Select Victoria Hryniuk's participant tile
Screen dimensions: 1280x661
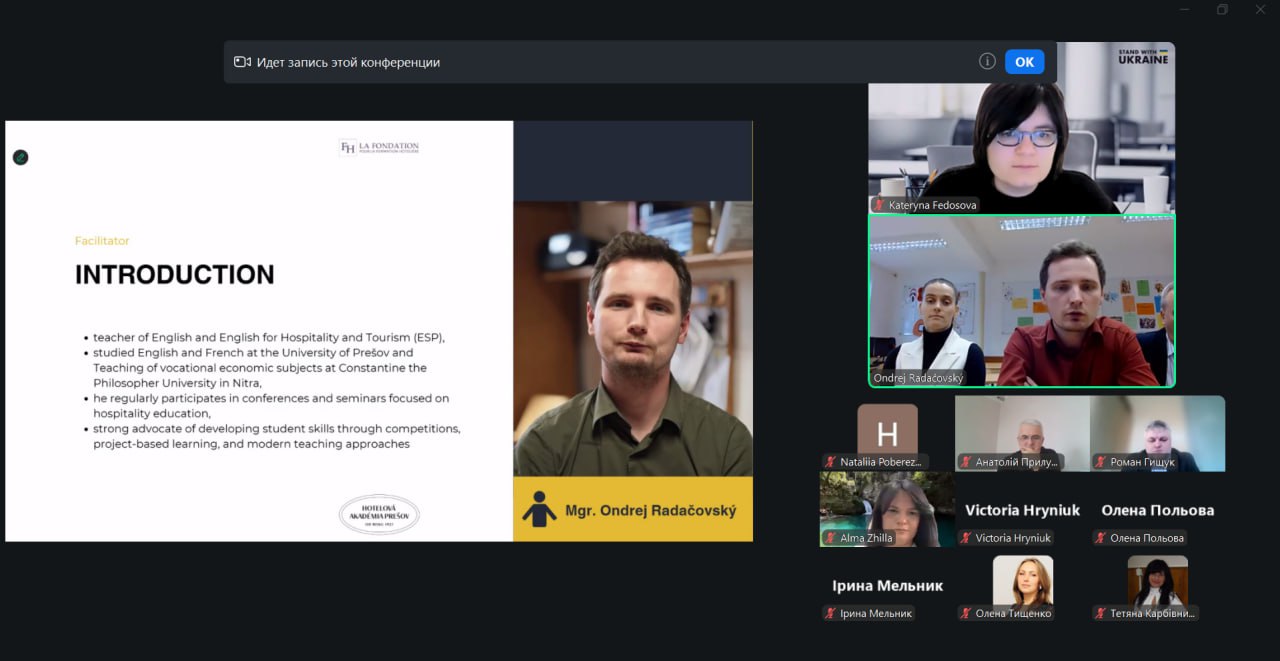click(x=1022, y=510)
